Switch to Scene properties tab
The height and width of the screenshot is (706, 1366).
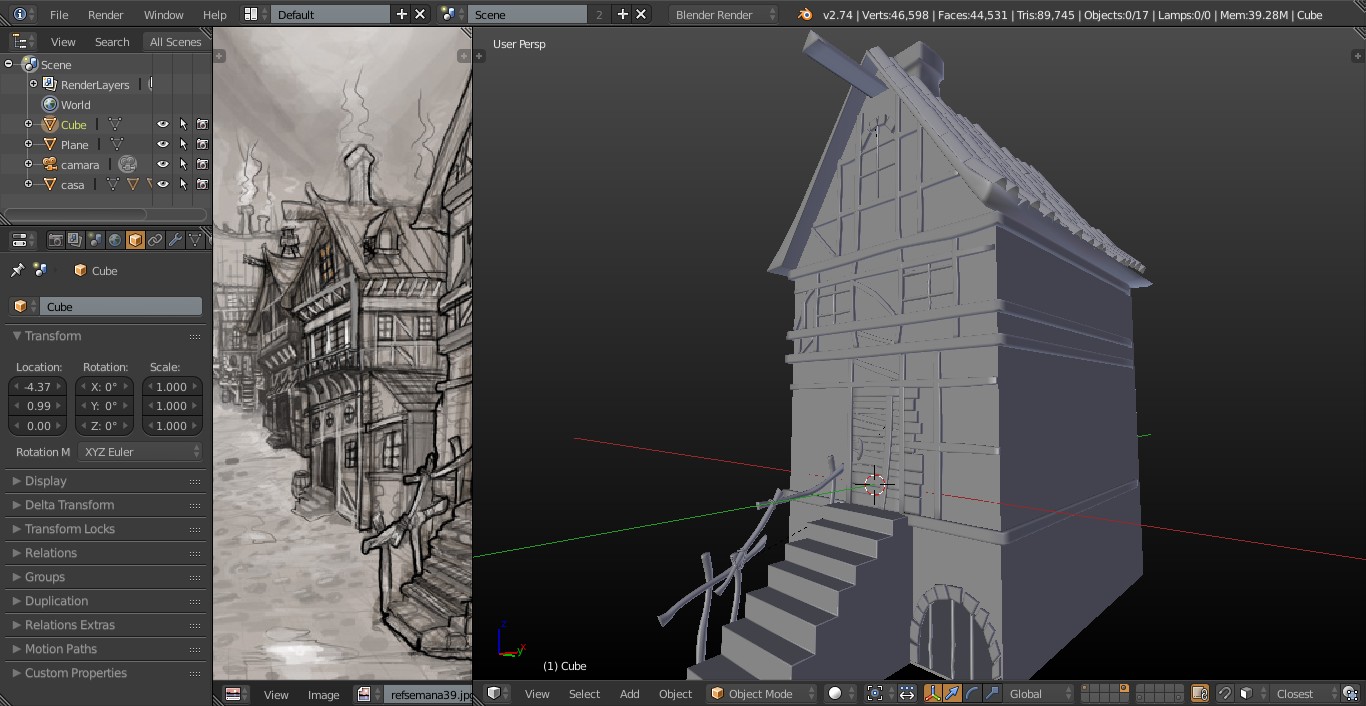click(95, 240)
